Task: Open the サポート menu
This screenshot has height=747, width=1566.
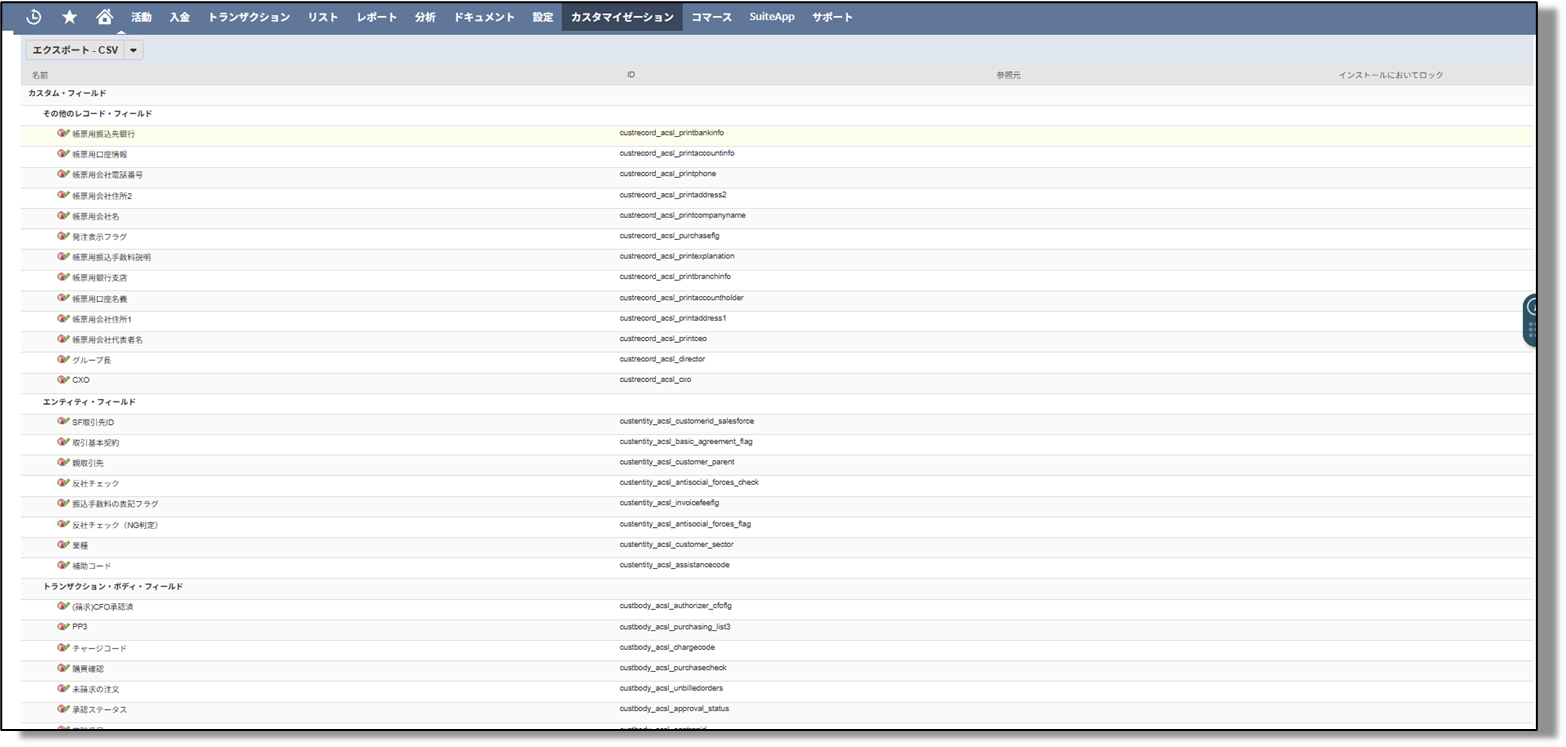Action: tap(833, 17)
